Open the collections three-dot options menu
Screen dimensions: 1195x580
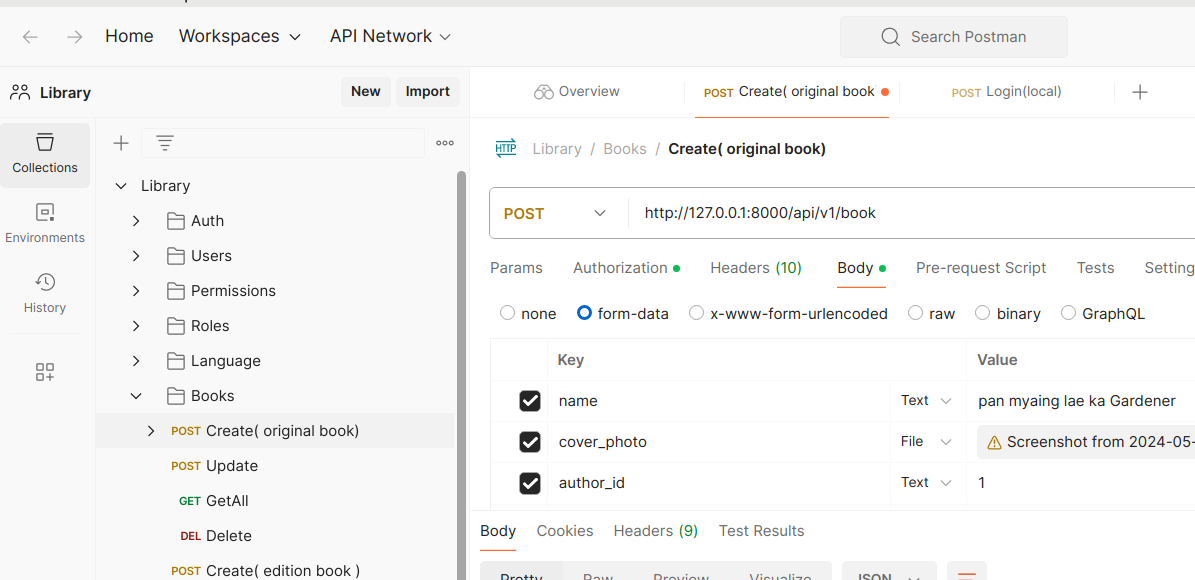445,143
